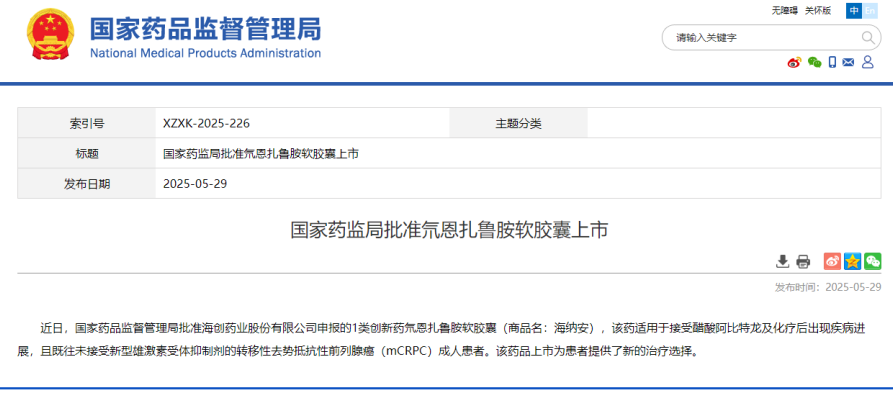The image size is (893, 412).
Task: Select 发布日期 value 2025-05-29 in table
Action: click(x=195, y=183)
